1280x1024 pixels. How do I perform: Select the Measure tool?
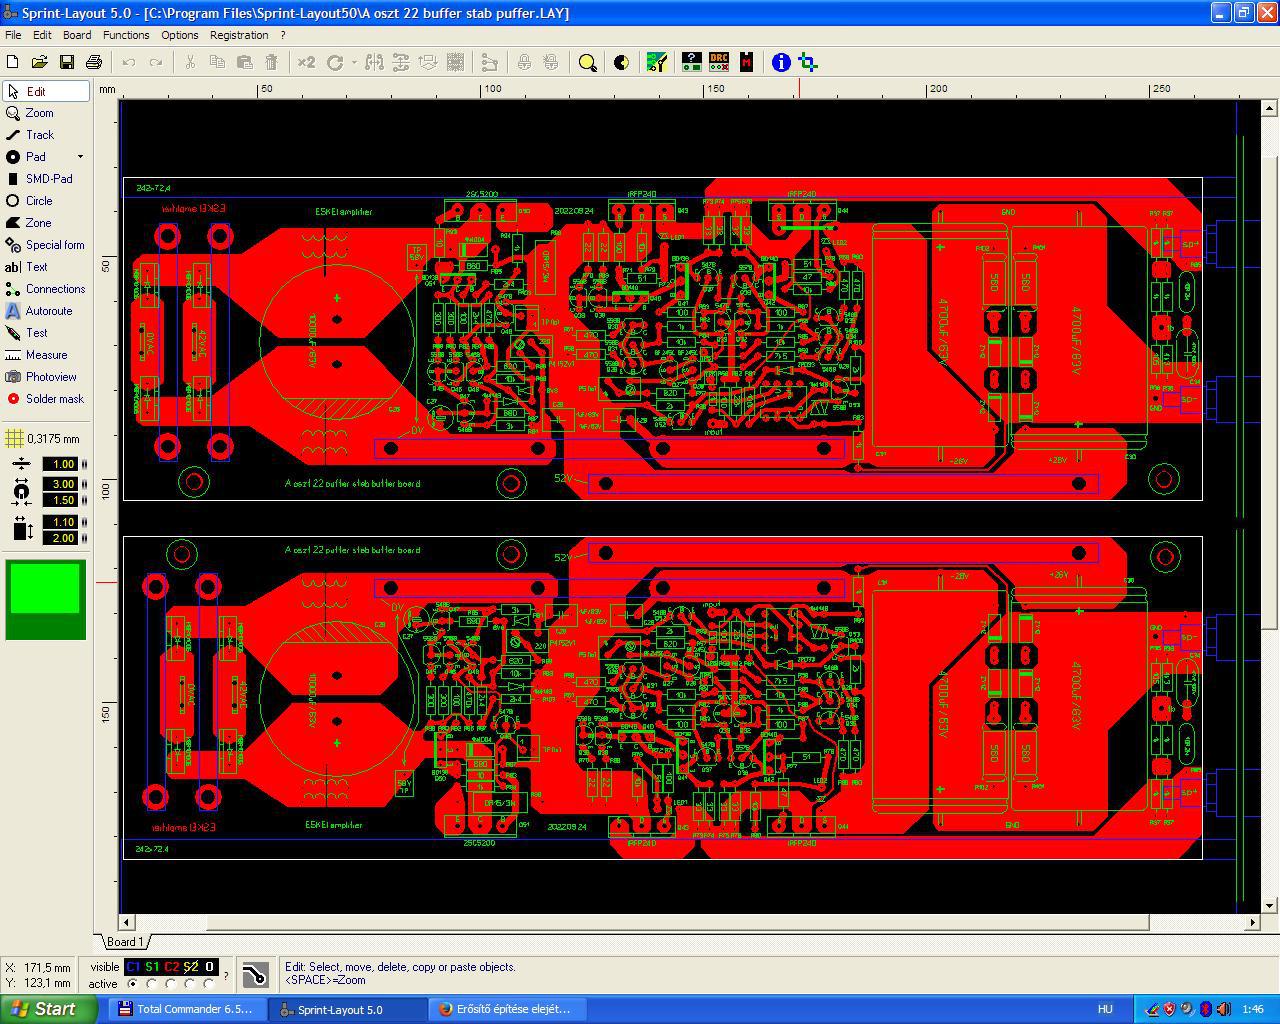click(46, 355)
